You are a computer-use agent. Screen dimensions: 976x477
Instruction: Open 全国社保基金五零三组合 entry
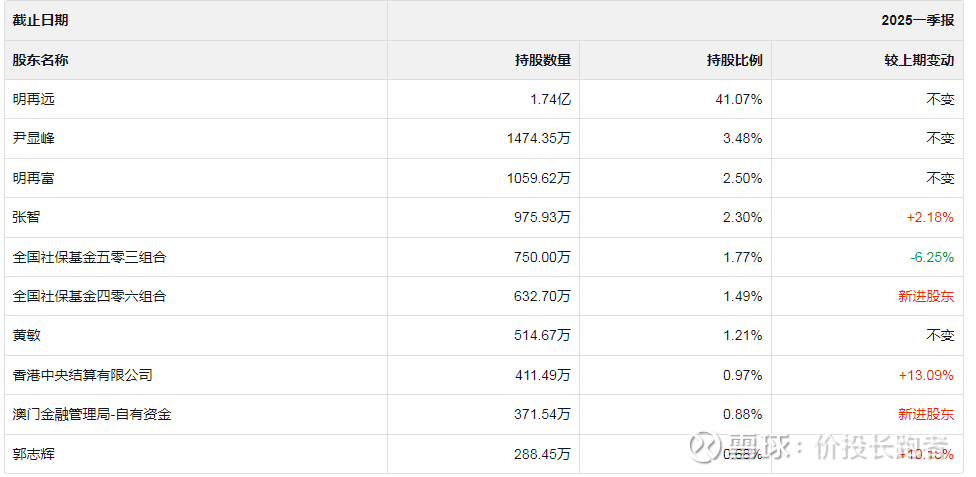[x=89, y=257]
